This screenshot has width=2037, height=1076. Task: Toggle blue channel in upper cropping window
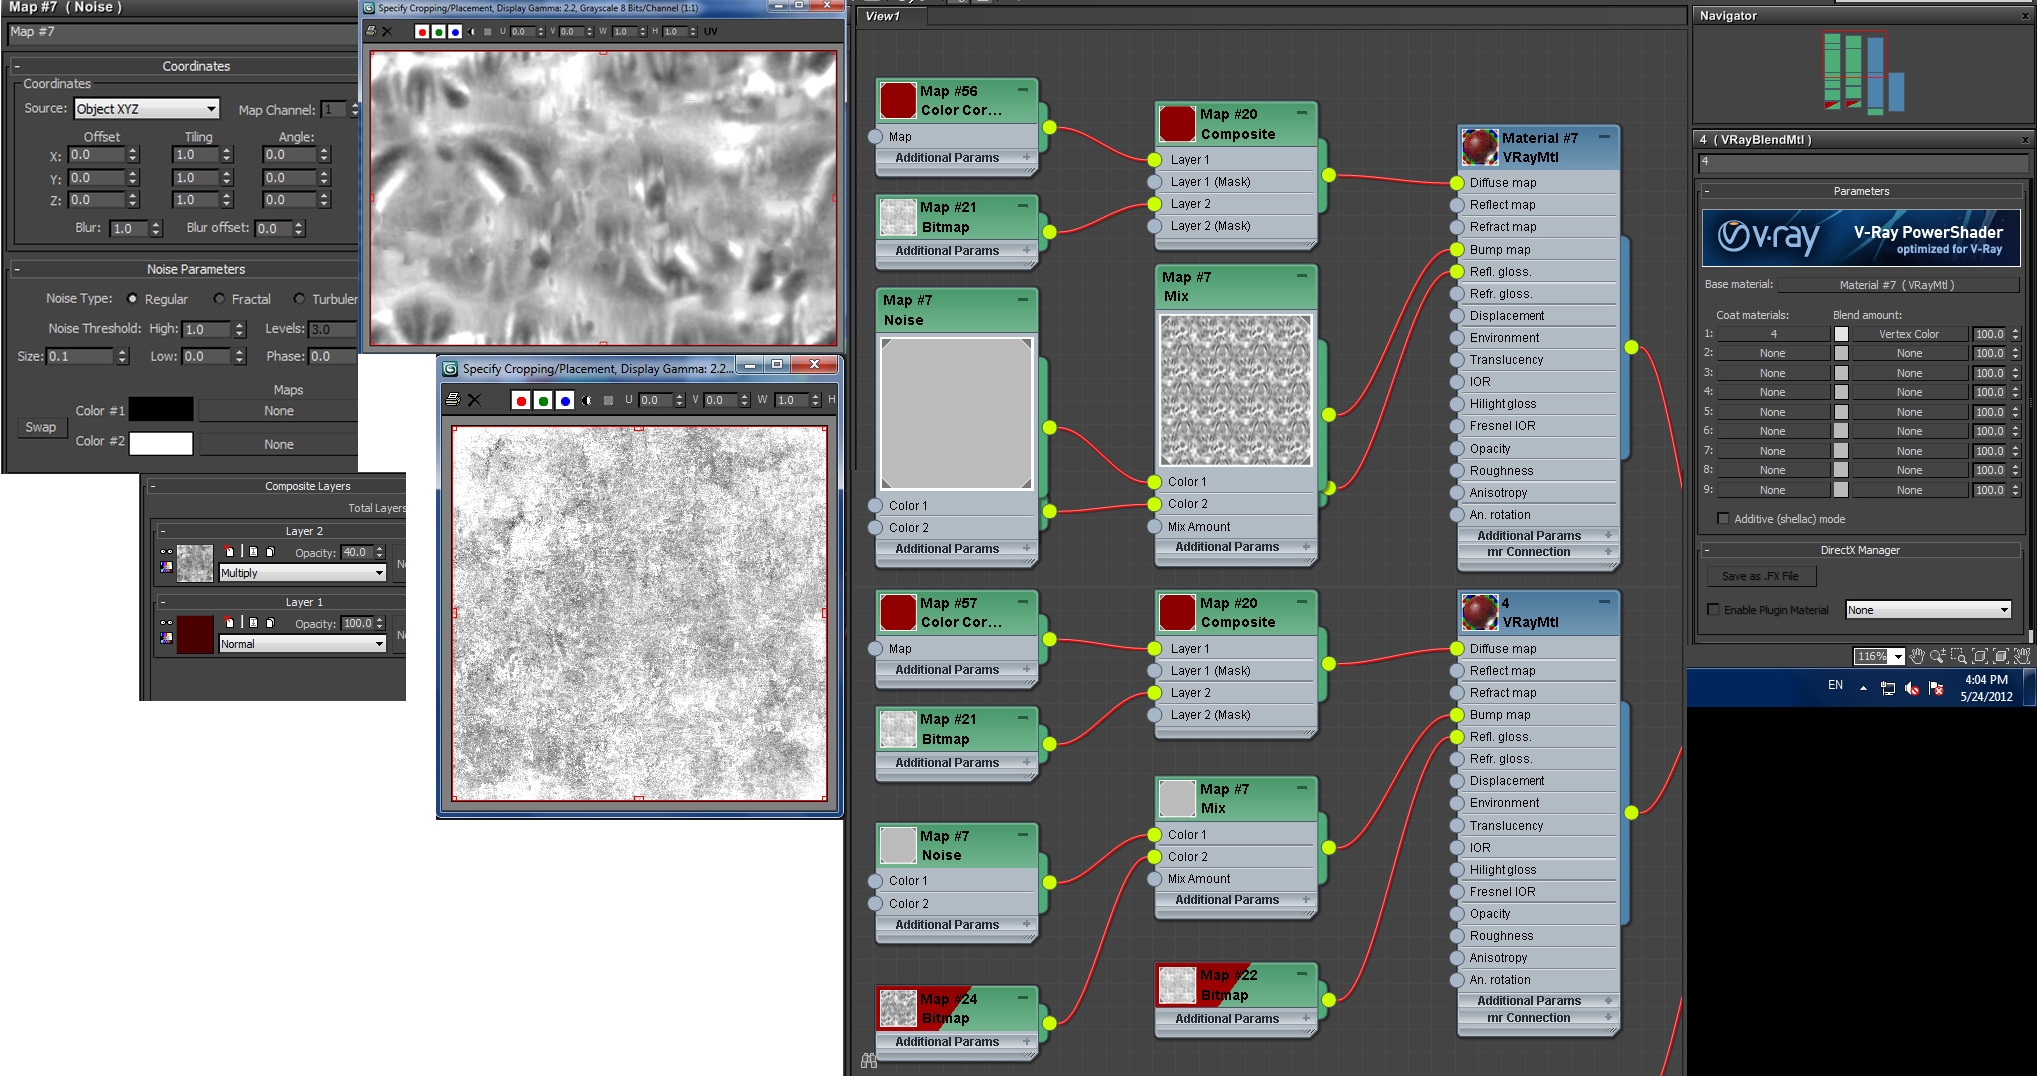pyautogui.click(x=455, y=31)
